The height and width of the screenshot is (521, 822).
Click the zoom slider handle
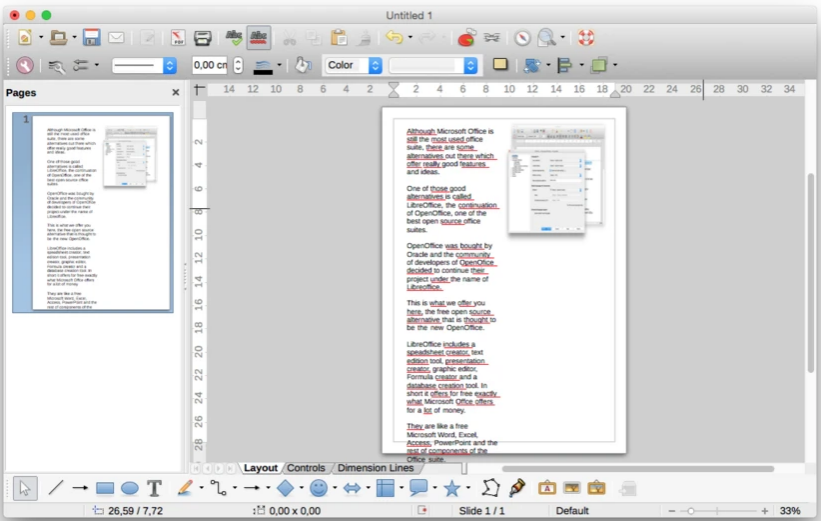[691, 511]
